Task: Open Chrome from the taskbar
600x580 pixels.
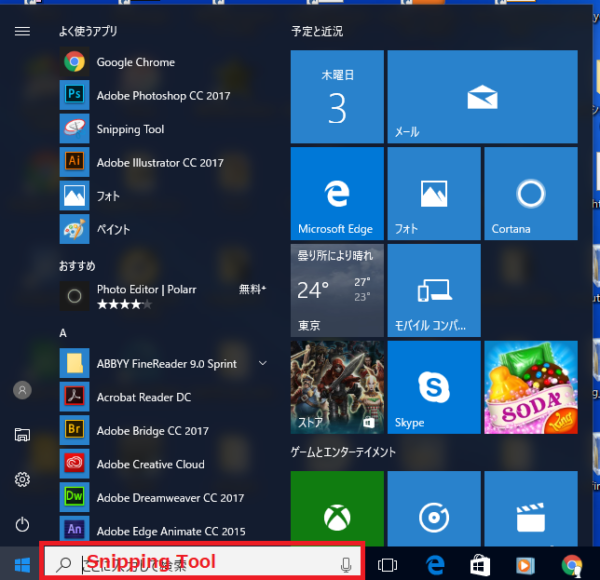Action: point(572,565)
